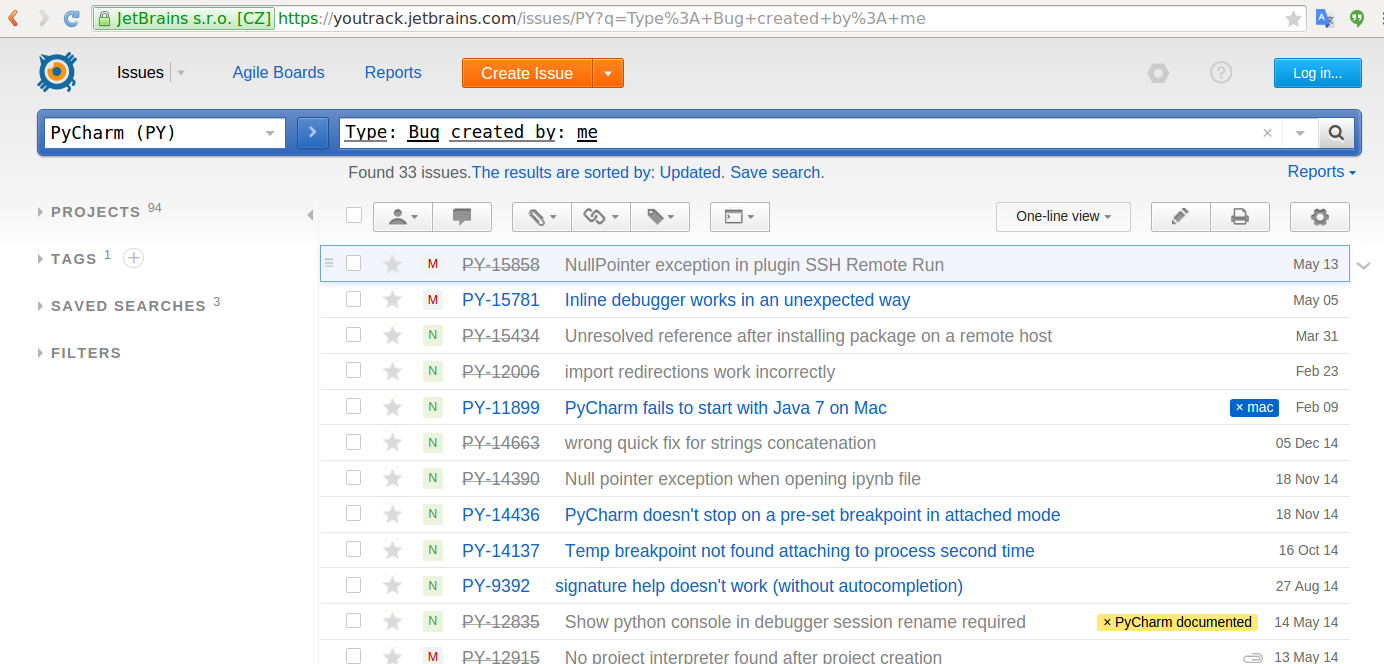Open issue PY-15781 Inline debugger link
Screen dimensions: 1384x664
click(737, 300)
